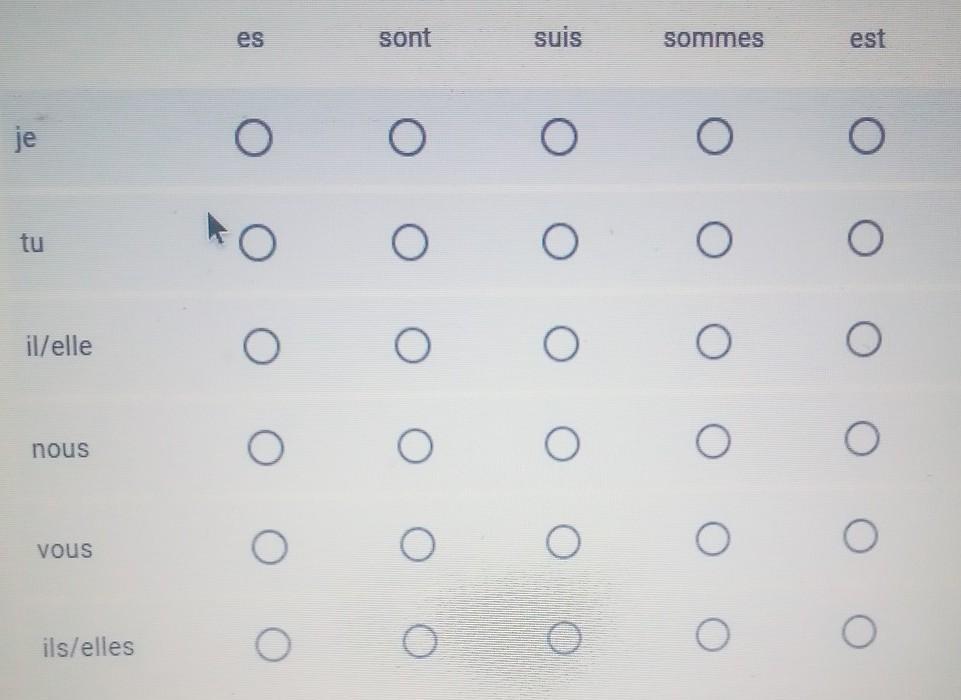Pick "sommes" for the vous row
The height and width of the screenshot is (700, 961).
[x=713, y=539]
